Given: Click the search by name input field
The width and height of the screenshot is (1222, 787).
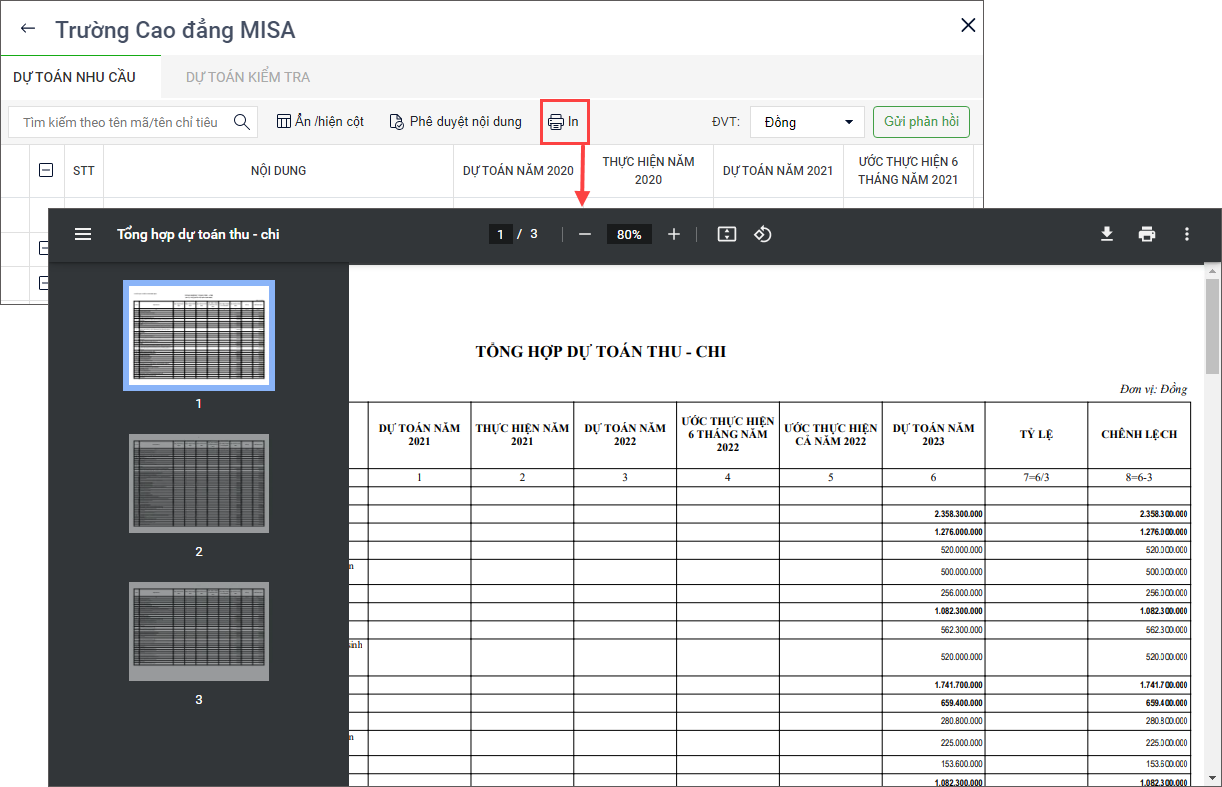Looking at the screenshot, I should (x=120, y=122).
